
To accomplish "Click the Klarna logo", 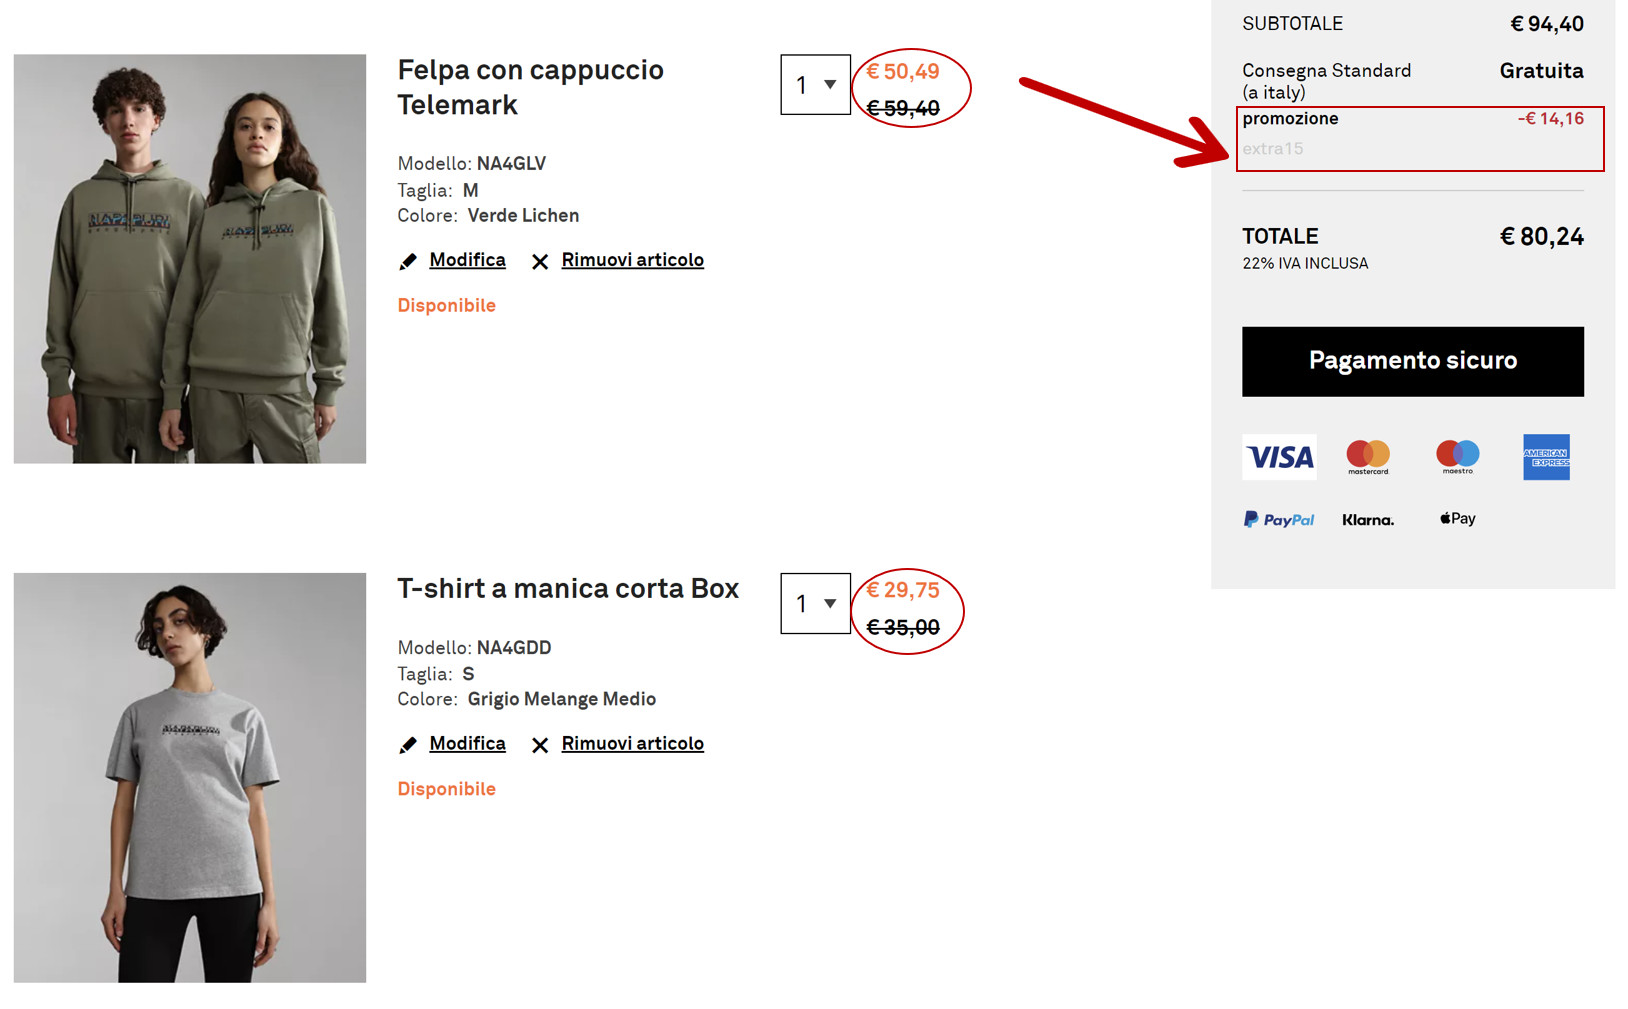I will [1367, 519].
